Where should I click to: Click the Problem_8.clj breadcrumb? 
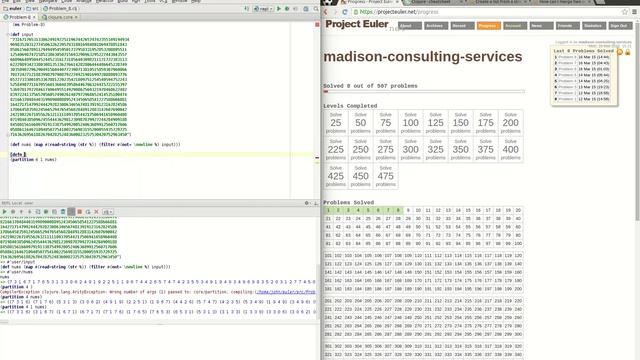[60, 9]
